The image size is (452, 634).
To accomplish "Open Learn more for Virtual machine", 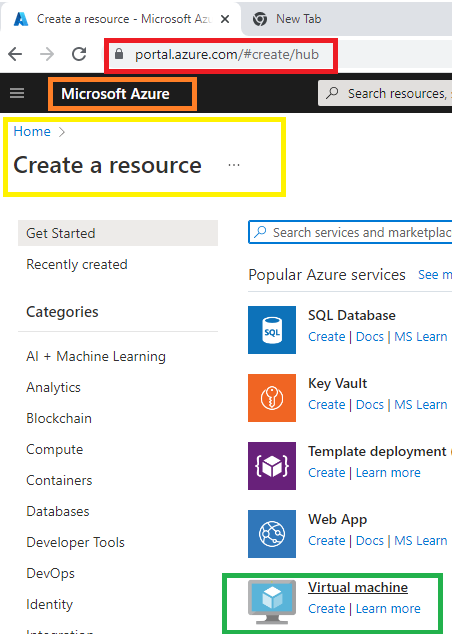I will [x=388, y=608].
